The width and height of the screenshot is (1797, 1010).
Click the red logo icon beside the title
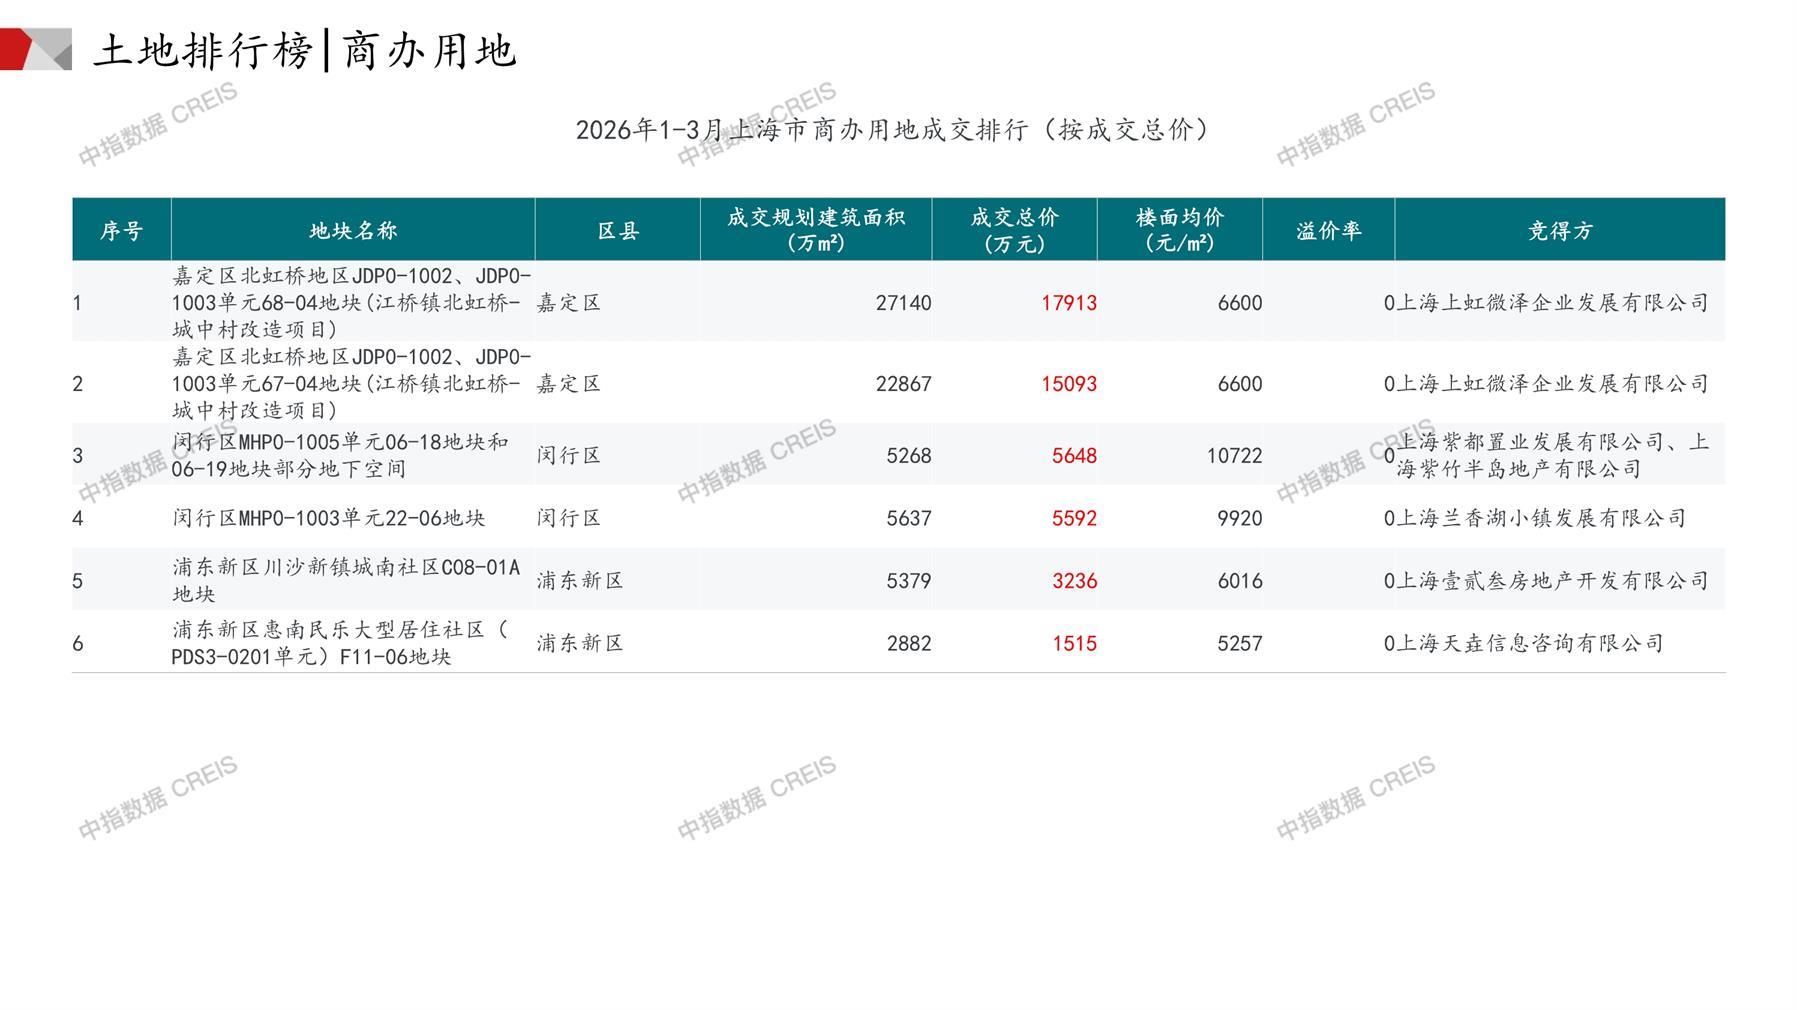[35, 50]
